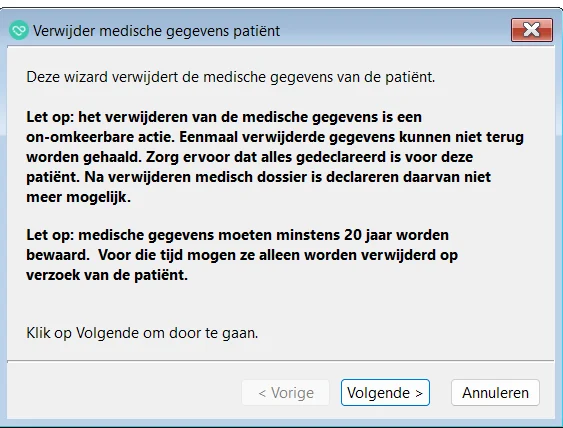Click the line verzoek van de patiënt.
The height and width of the screenshot is (428, 563).
pos(107,275)
